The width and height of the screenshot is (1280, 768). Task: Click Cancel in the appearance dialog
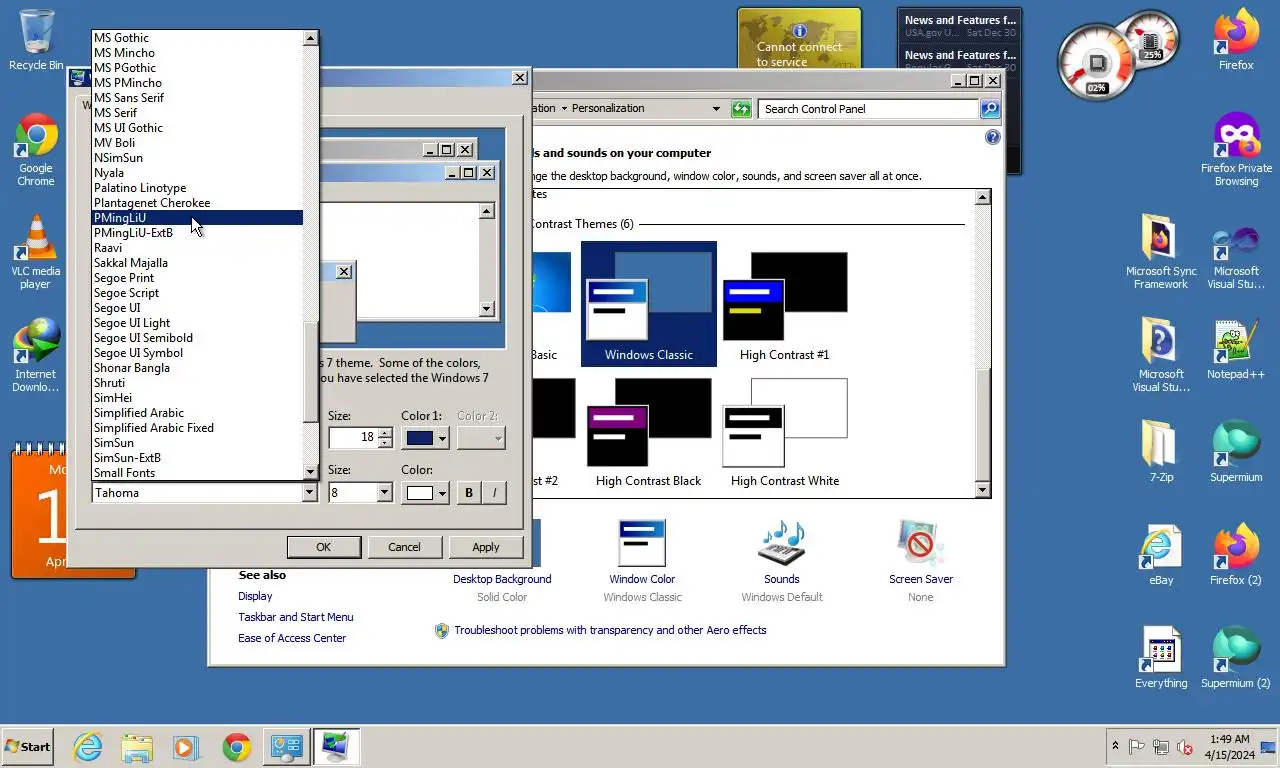(404, 547)
